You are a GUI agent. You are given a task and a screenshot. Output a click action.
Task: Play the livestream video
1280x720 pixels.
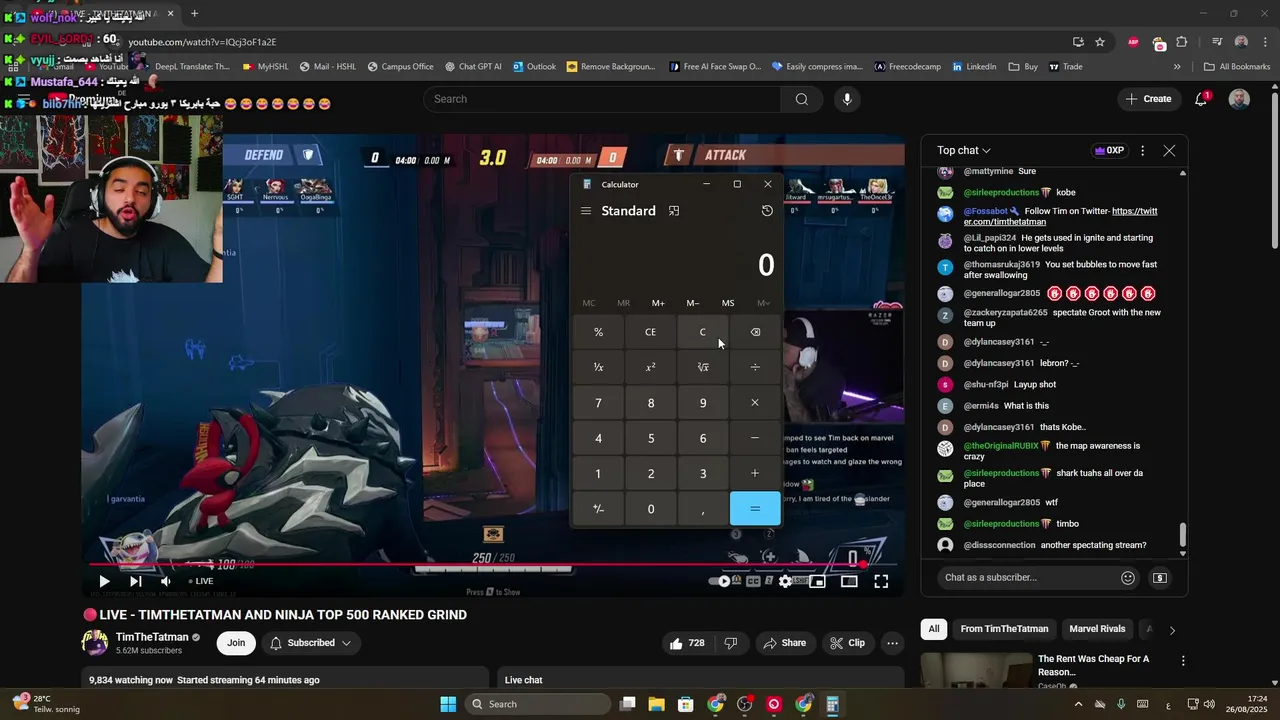coord(104,581)
